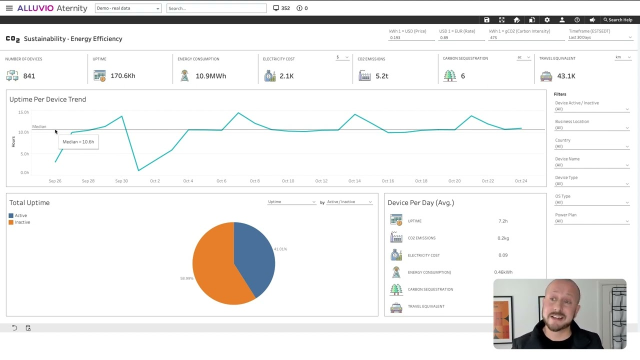Click the Alluvio Aternity logo

tap(52, 8)
